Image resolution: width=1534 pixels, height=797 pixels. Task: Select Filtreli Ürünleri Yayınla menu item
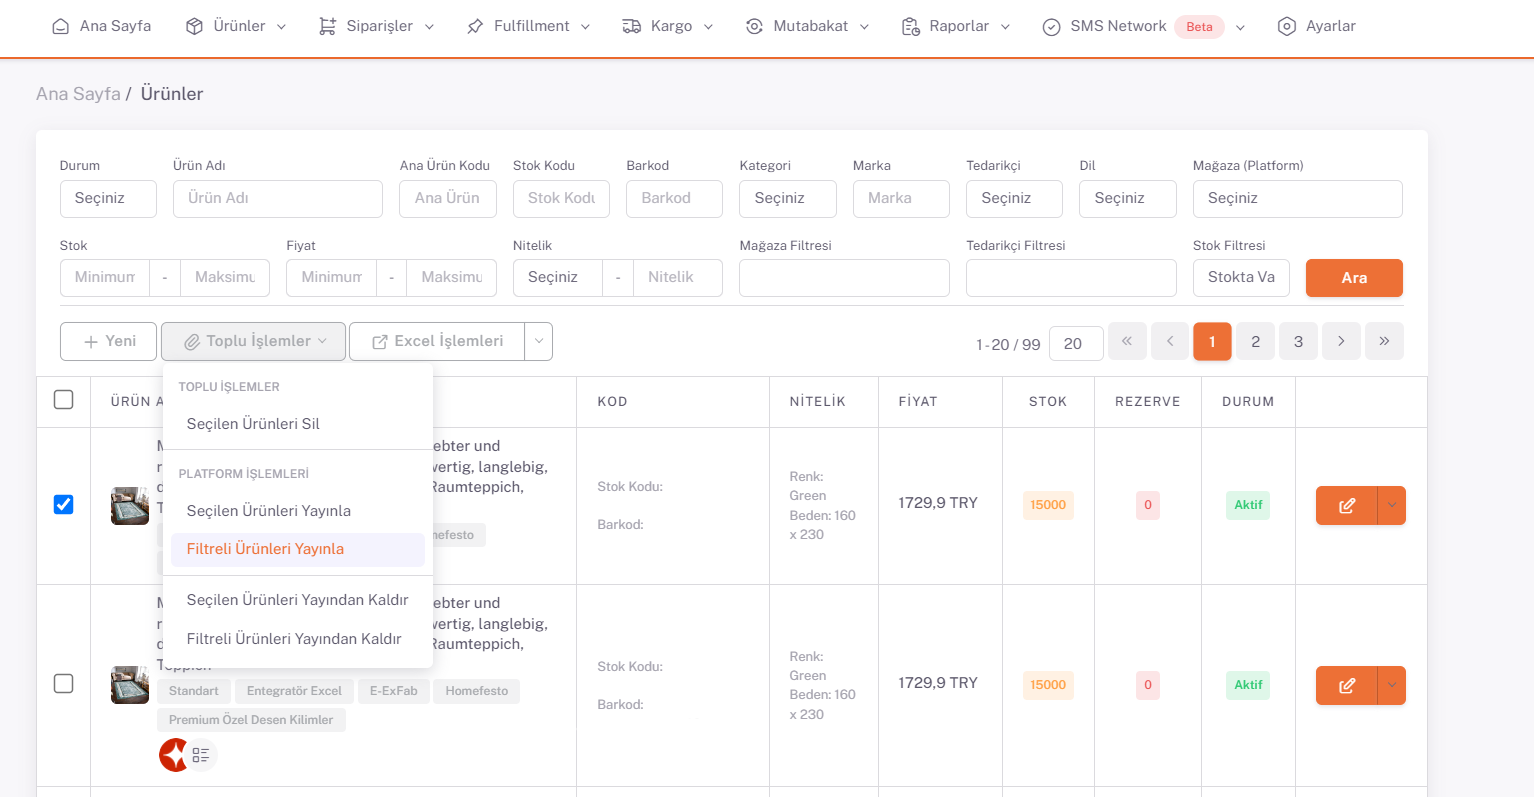click(x=298, y=549)
